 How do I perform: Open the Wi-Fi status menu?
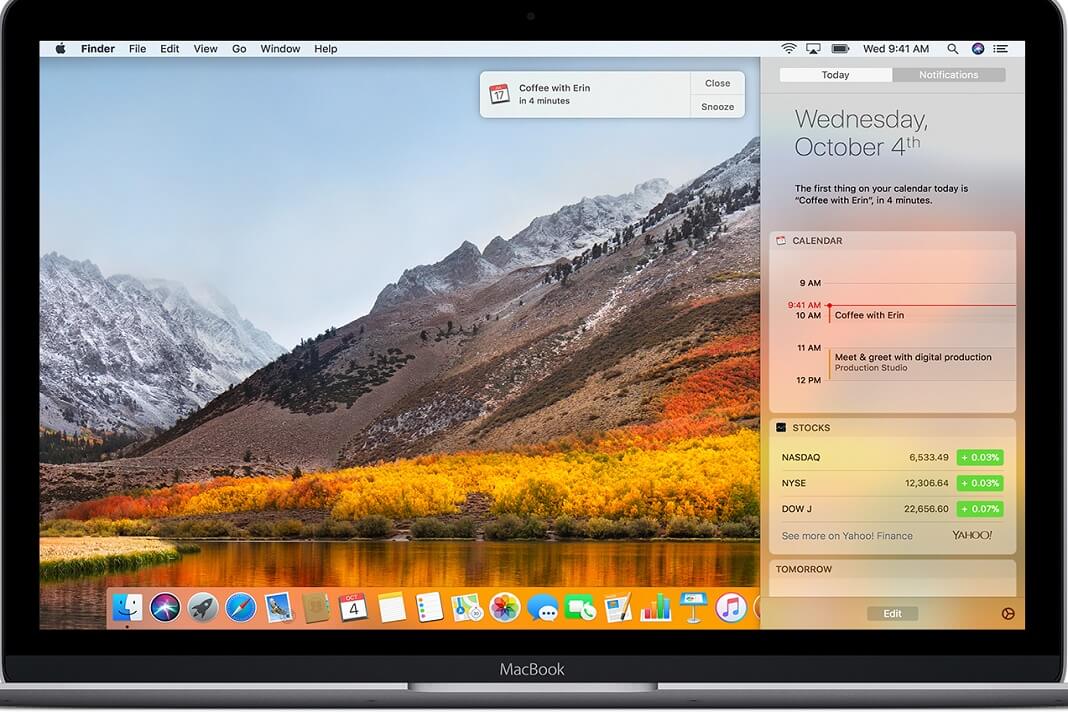click(789, 49)
